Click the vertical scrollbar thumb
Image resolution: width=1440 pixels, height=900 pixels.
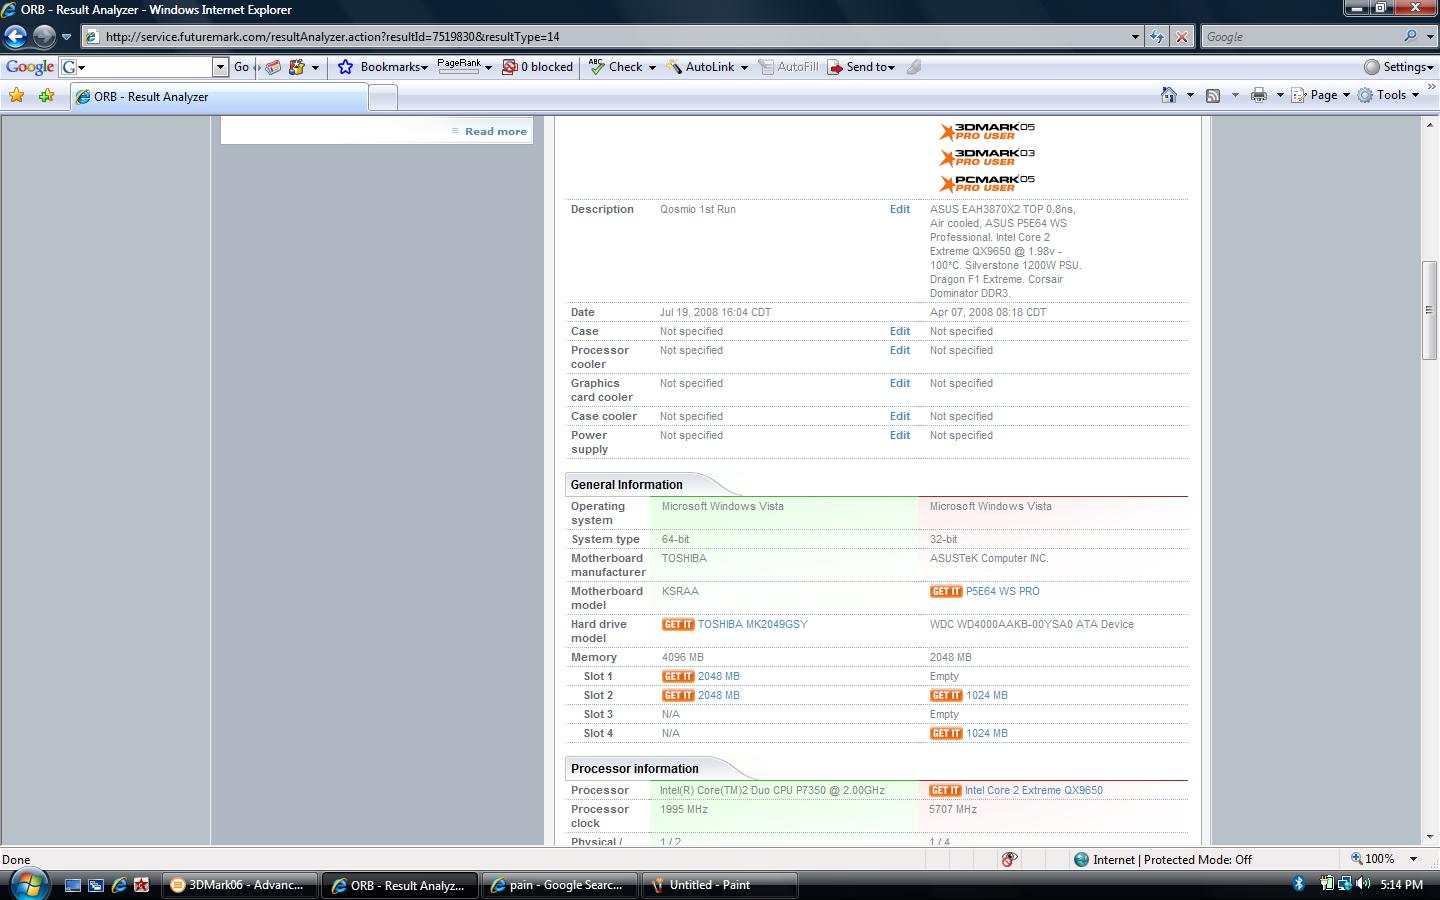click(1429, 310)
